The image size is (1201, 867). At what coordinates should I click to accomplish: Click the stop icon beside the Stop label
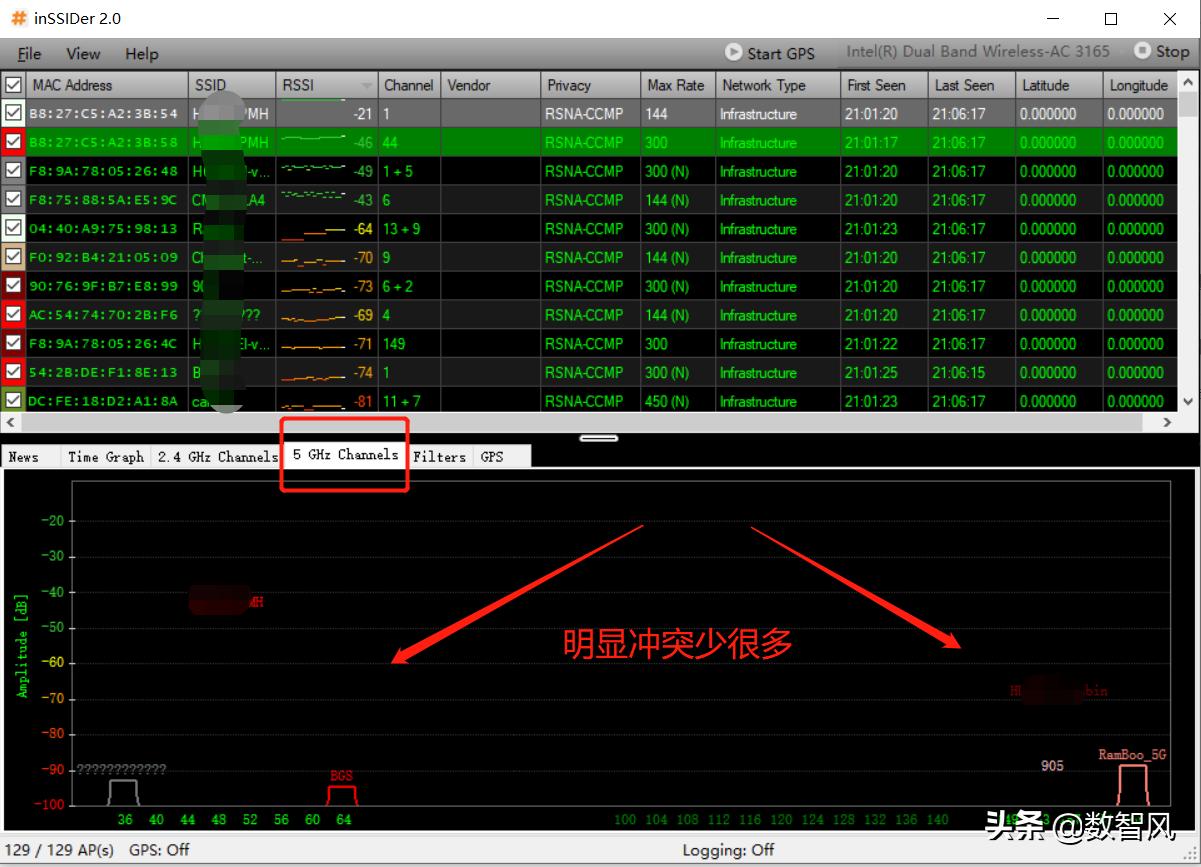tap(1141, 51)
